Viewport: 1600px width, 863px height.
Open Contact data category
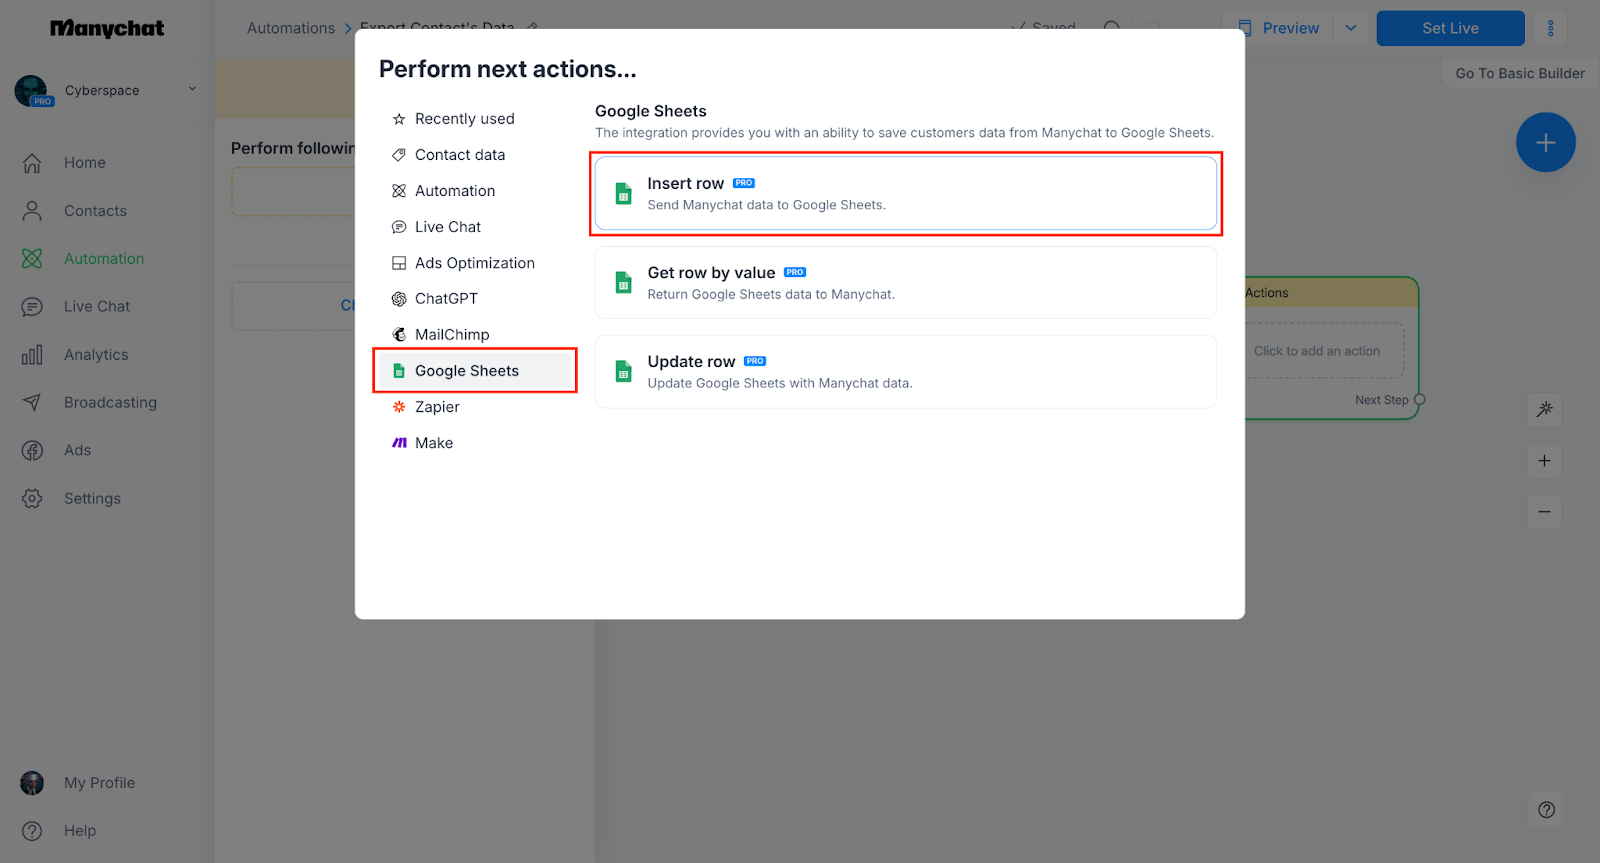pyautogui.click(x=459, y=155)
